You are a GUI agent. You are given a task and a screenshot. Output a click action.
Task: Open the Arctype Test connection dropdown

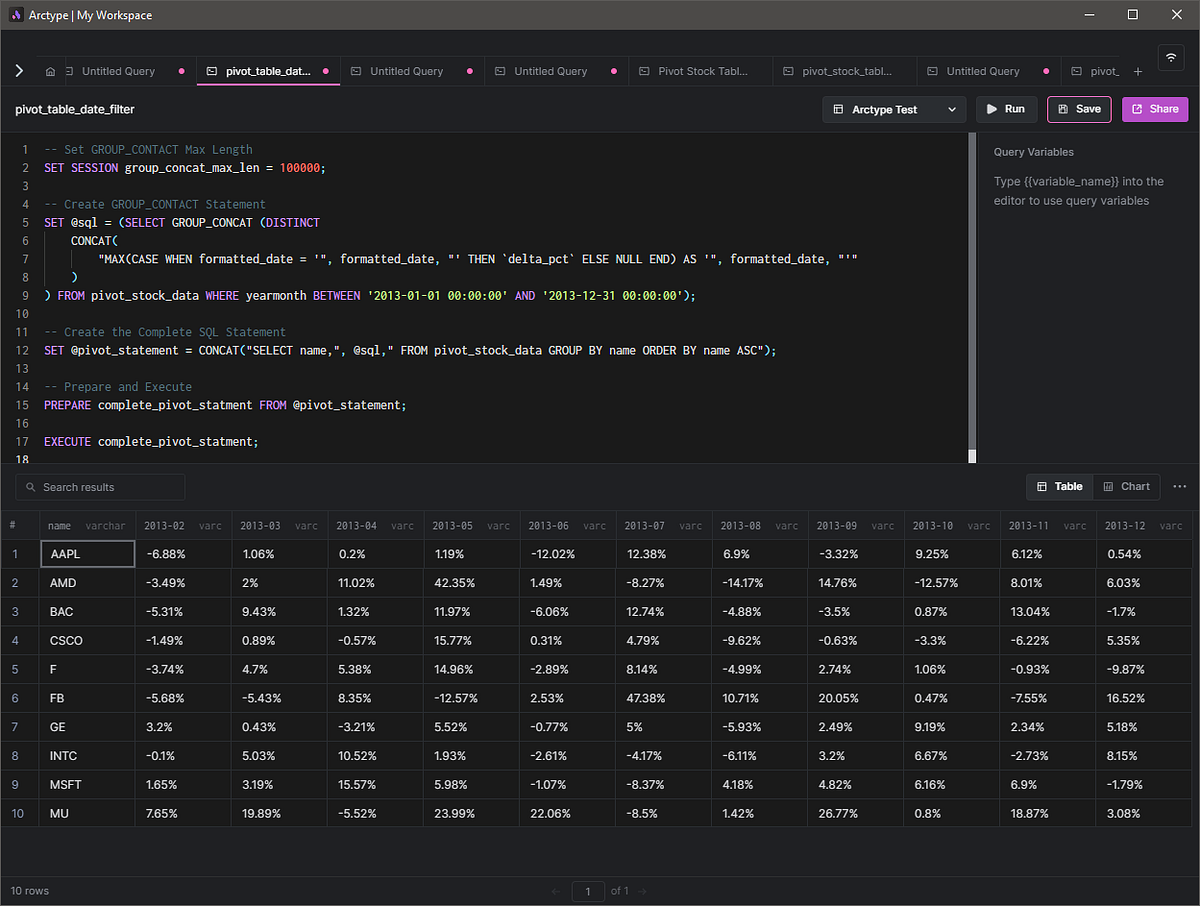894,109
